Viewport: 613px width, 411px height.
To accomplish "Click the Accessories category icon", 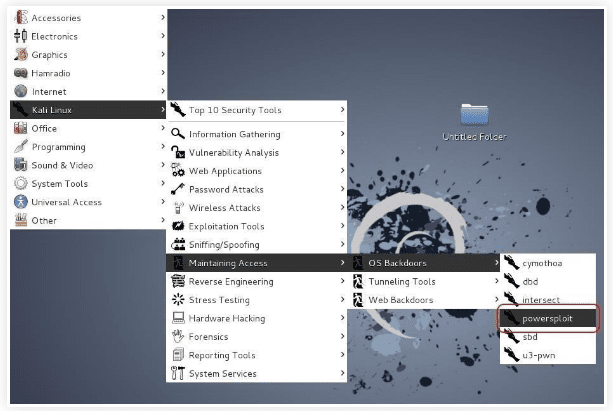I will [20, 18].
